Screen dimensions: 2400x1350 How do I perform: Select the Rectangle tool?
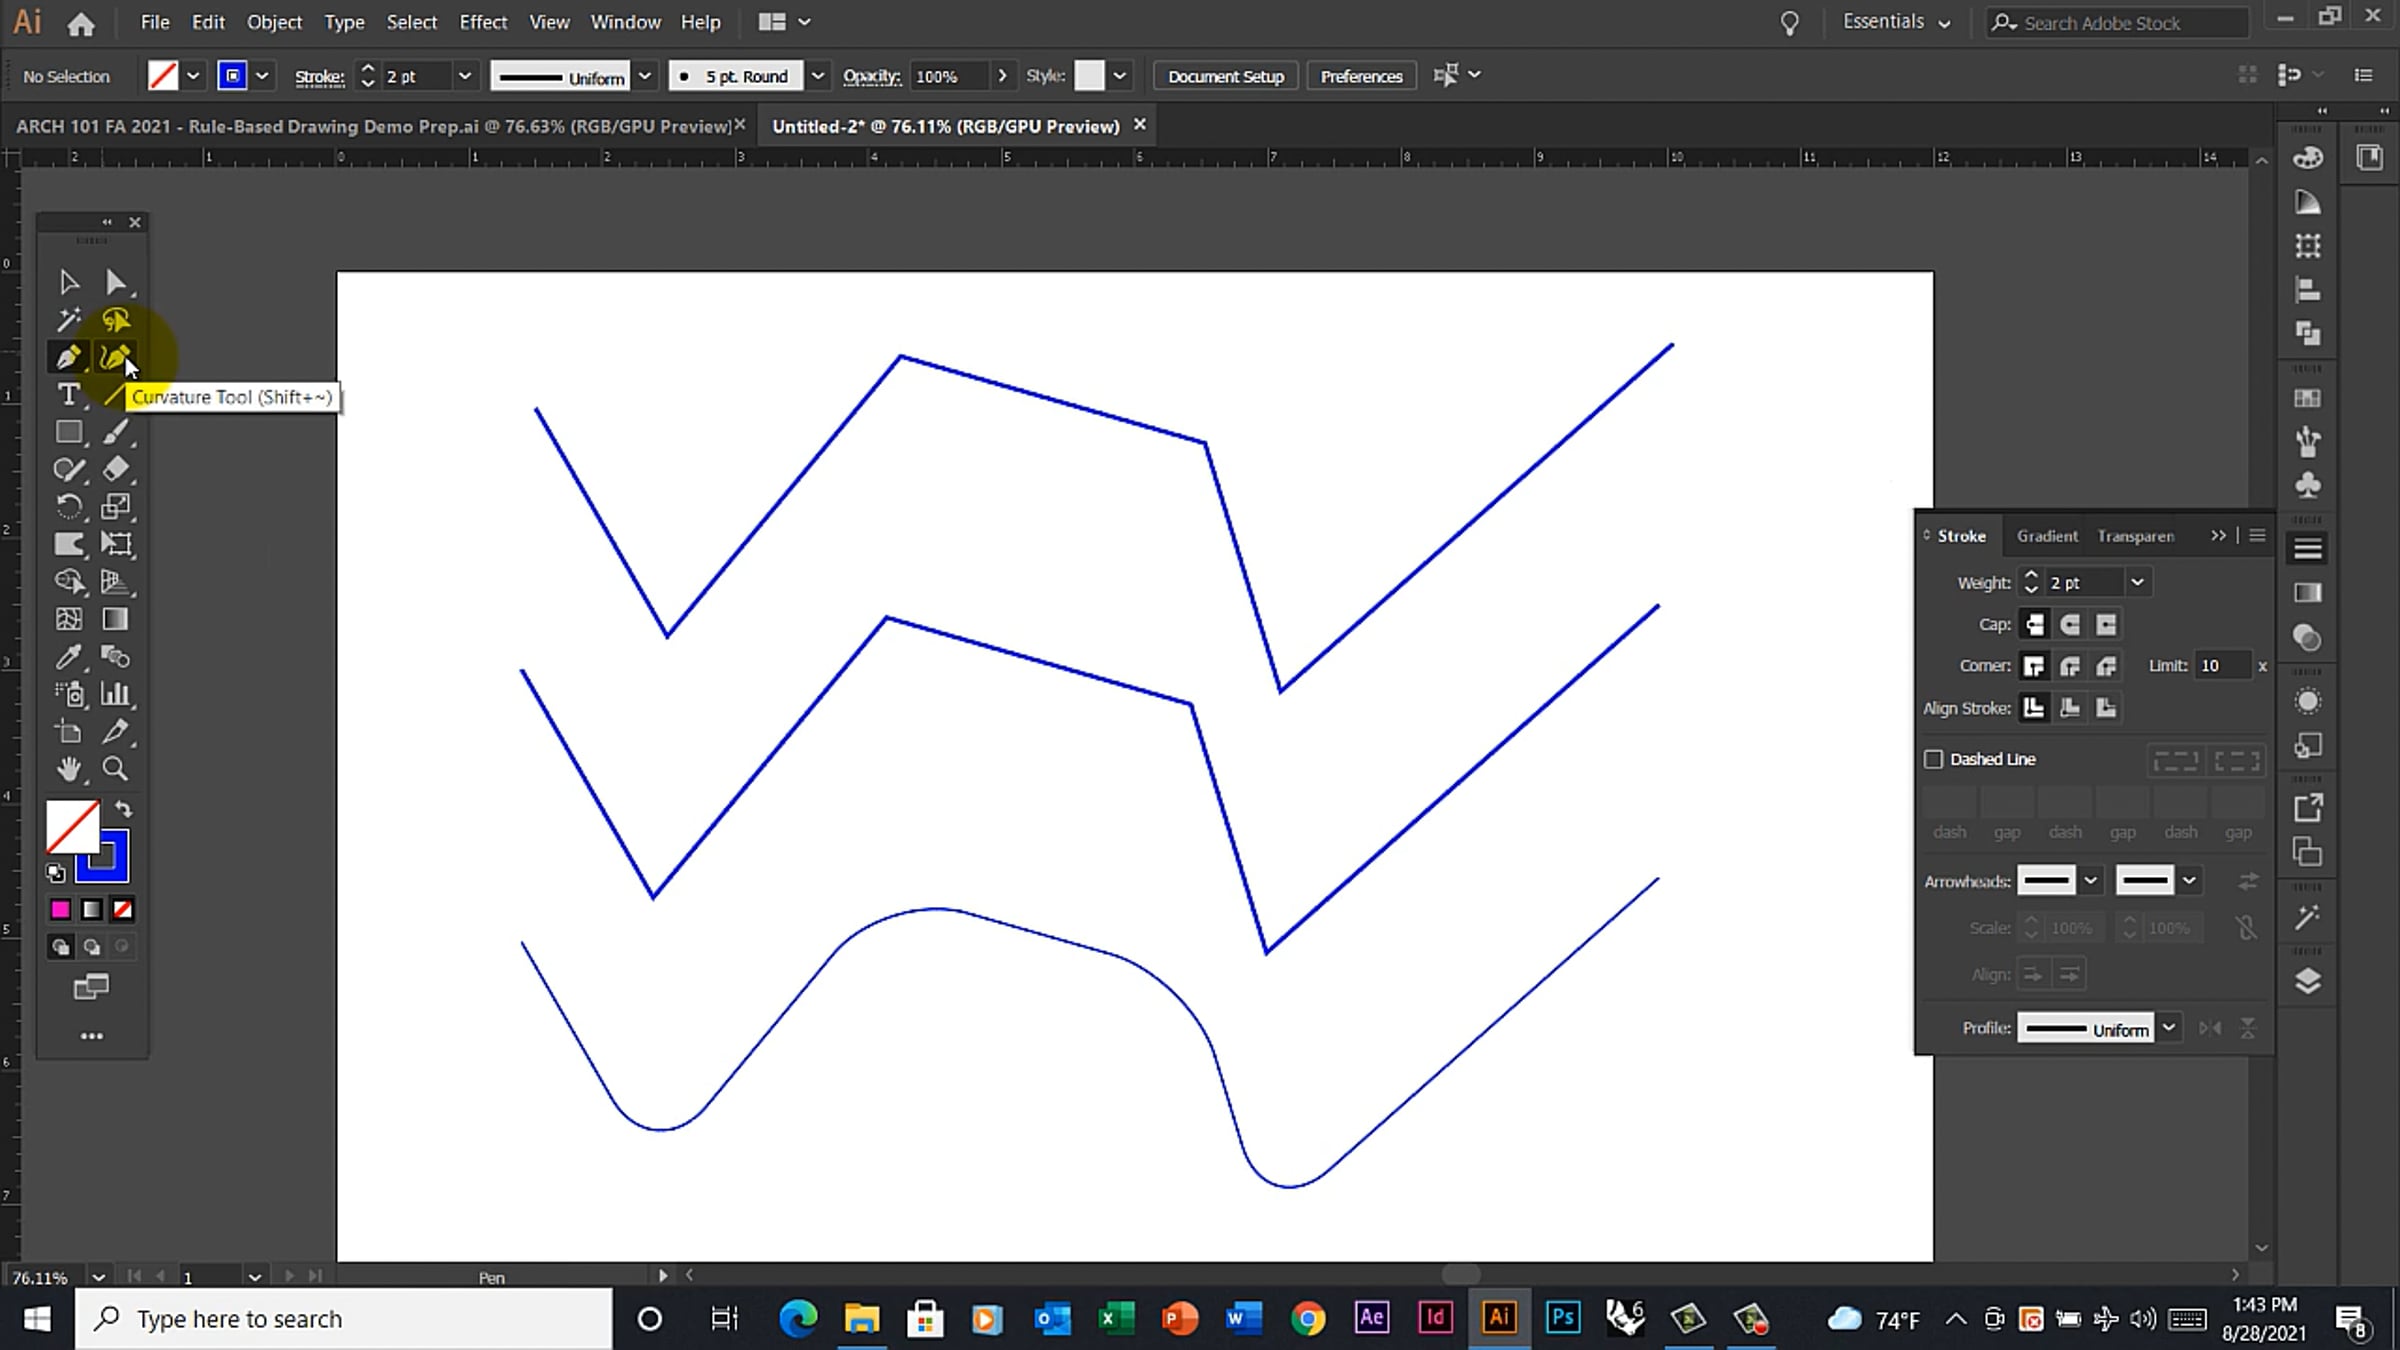pos(68,432)
